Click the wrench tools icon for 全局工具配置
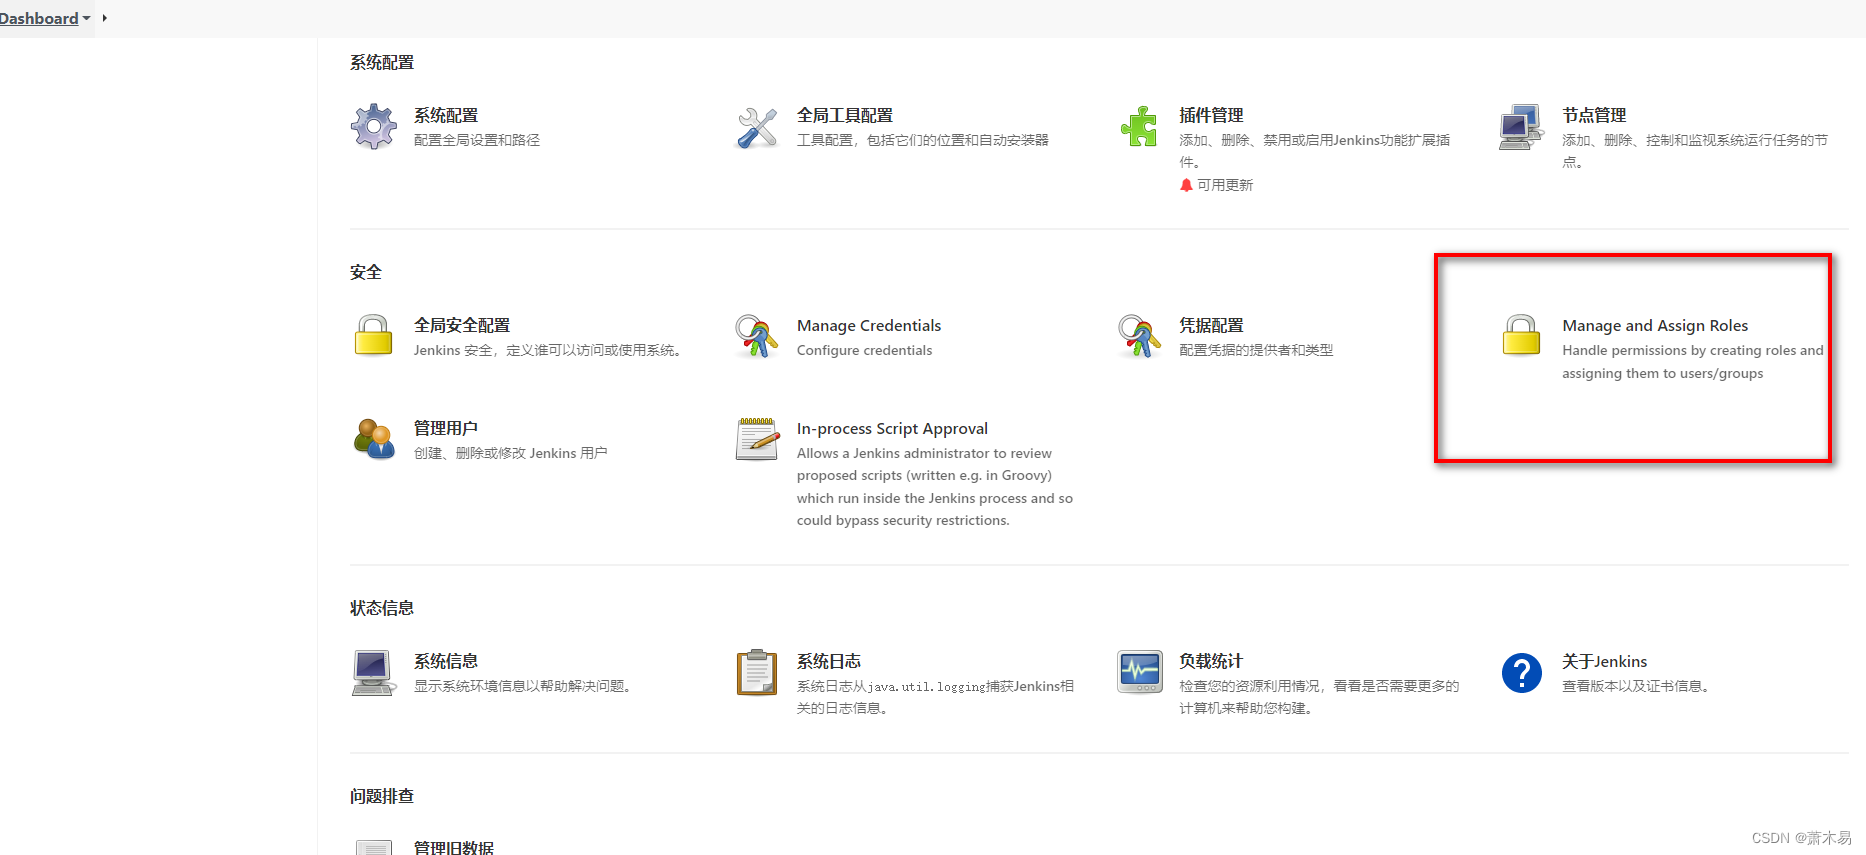The width and height of the screenshot is (1866, 855). click(x=757, y=128)
